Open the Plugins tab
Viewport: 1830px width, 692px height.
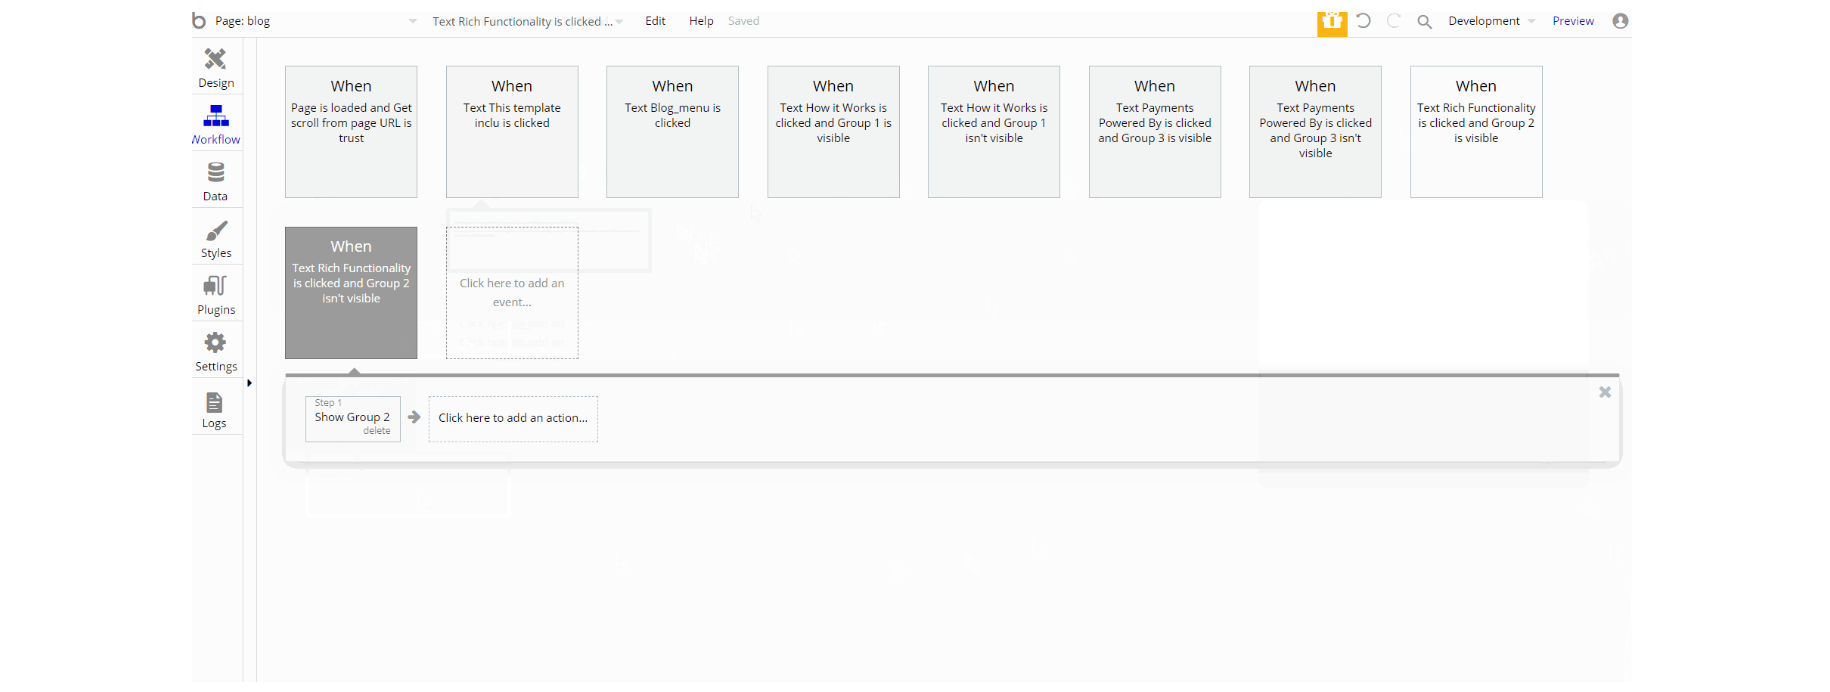coord(216,296)
